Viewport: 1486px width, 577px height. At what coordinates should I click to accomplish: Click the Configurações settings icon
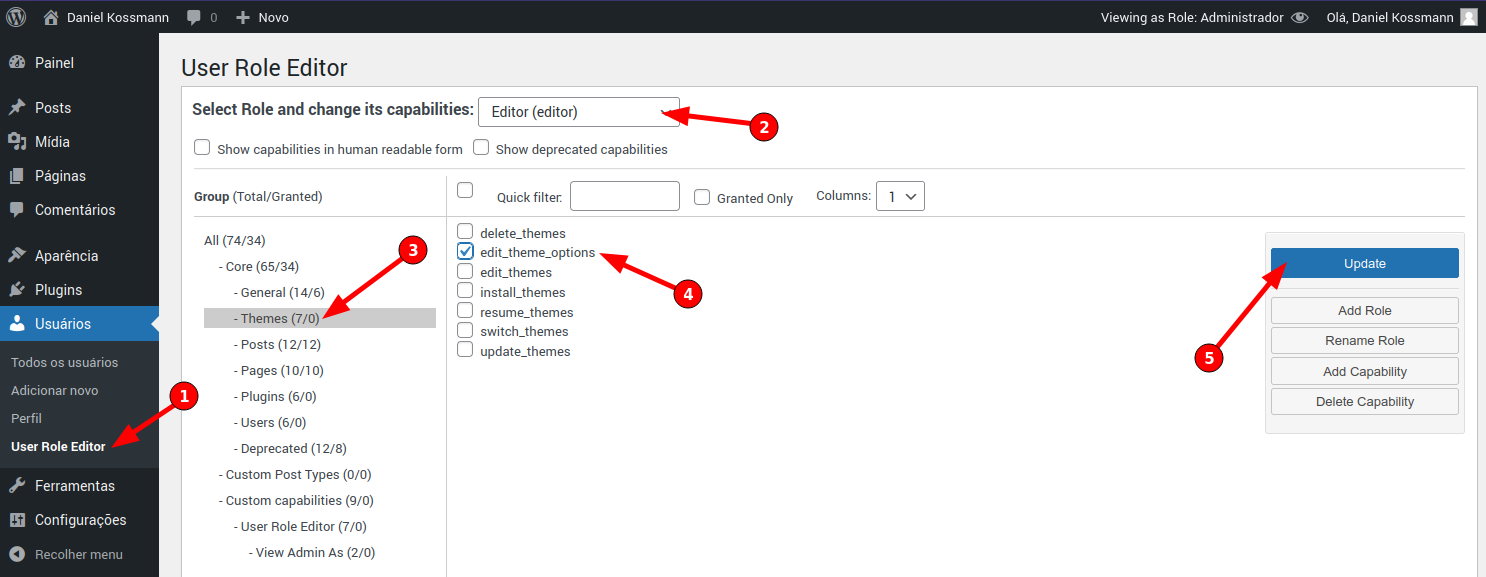tap(17, 520)
